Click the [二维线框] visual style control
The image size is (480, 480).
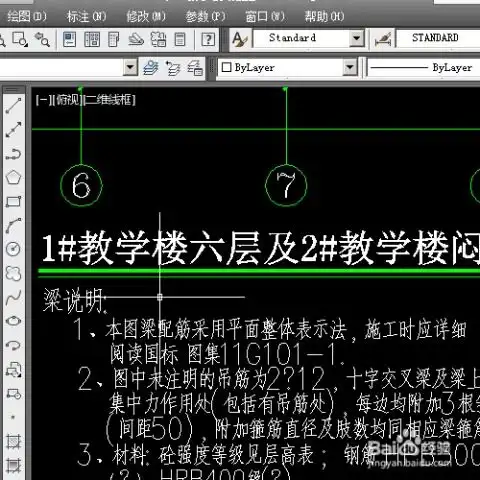coord(110,100)
